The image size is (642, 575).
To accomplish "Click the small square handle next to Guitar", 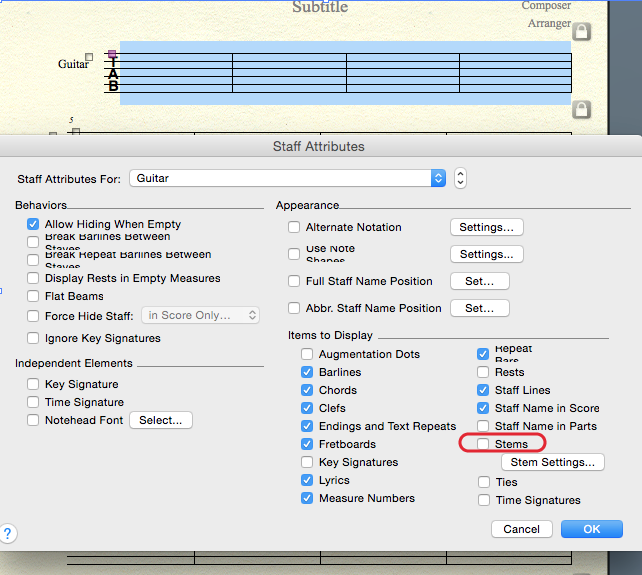I will click(89, 58).
